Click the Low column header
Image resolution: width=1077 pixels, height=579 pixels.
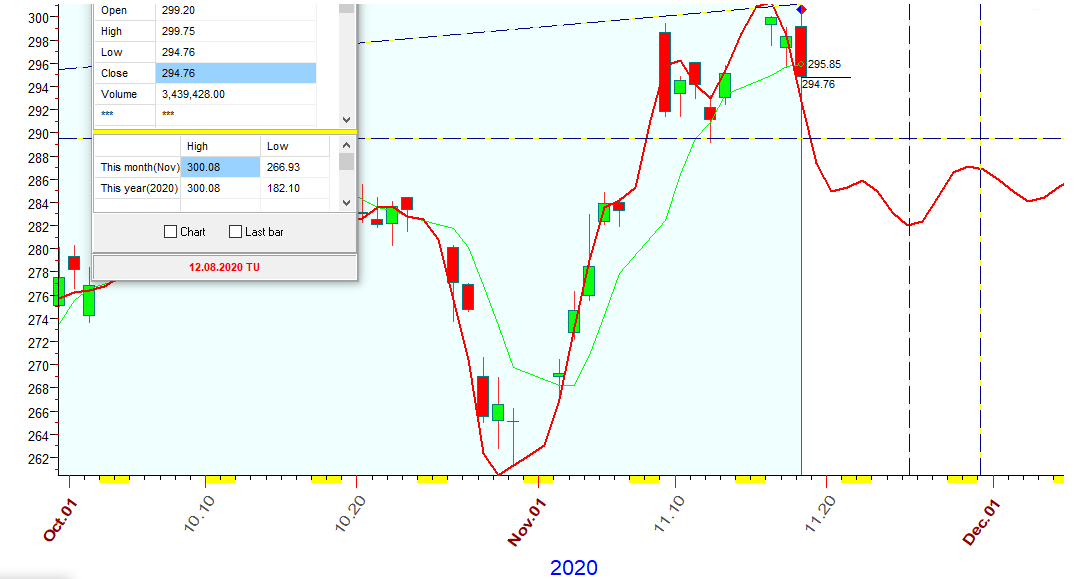click(296, 146)
